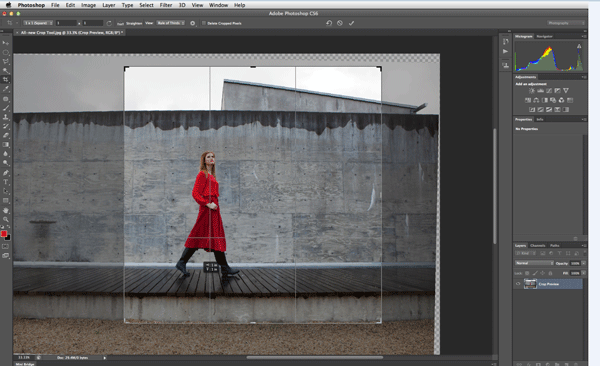
Task: Open the Rule of Thirds overlay dropdown
Action: (x=171, y=23)
